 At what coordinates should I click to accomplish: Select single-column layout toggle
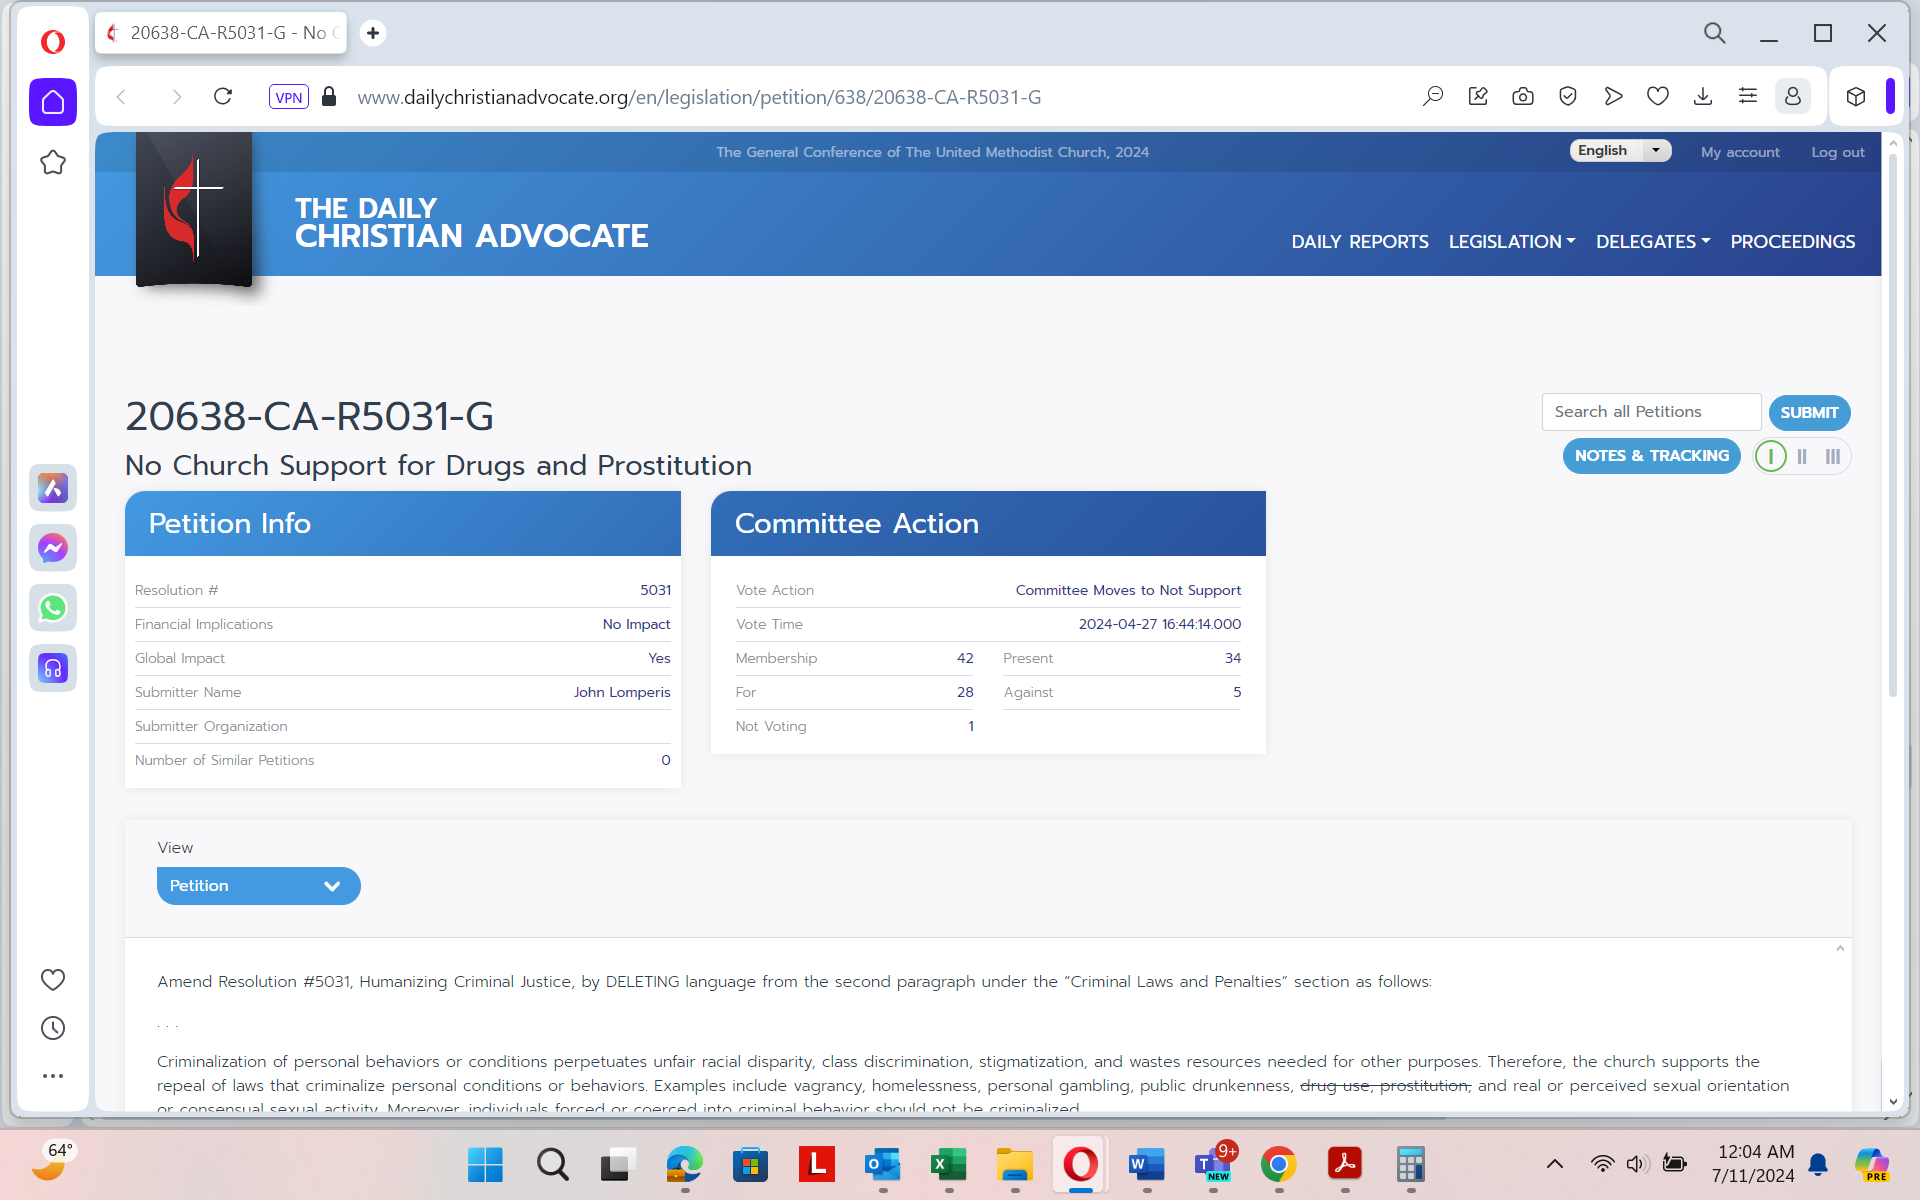[x=1770, y=456]
